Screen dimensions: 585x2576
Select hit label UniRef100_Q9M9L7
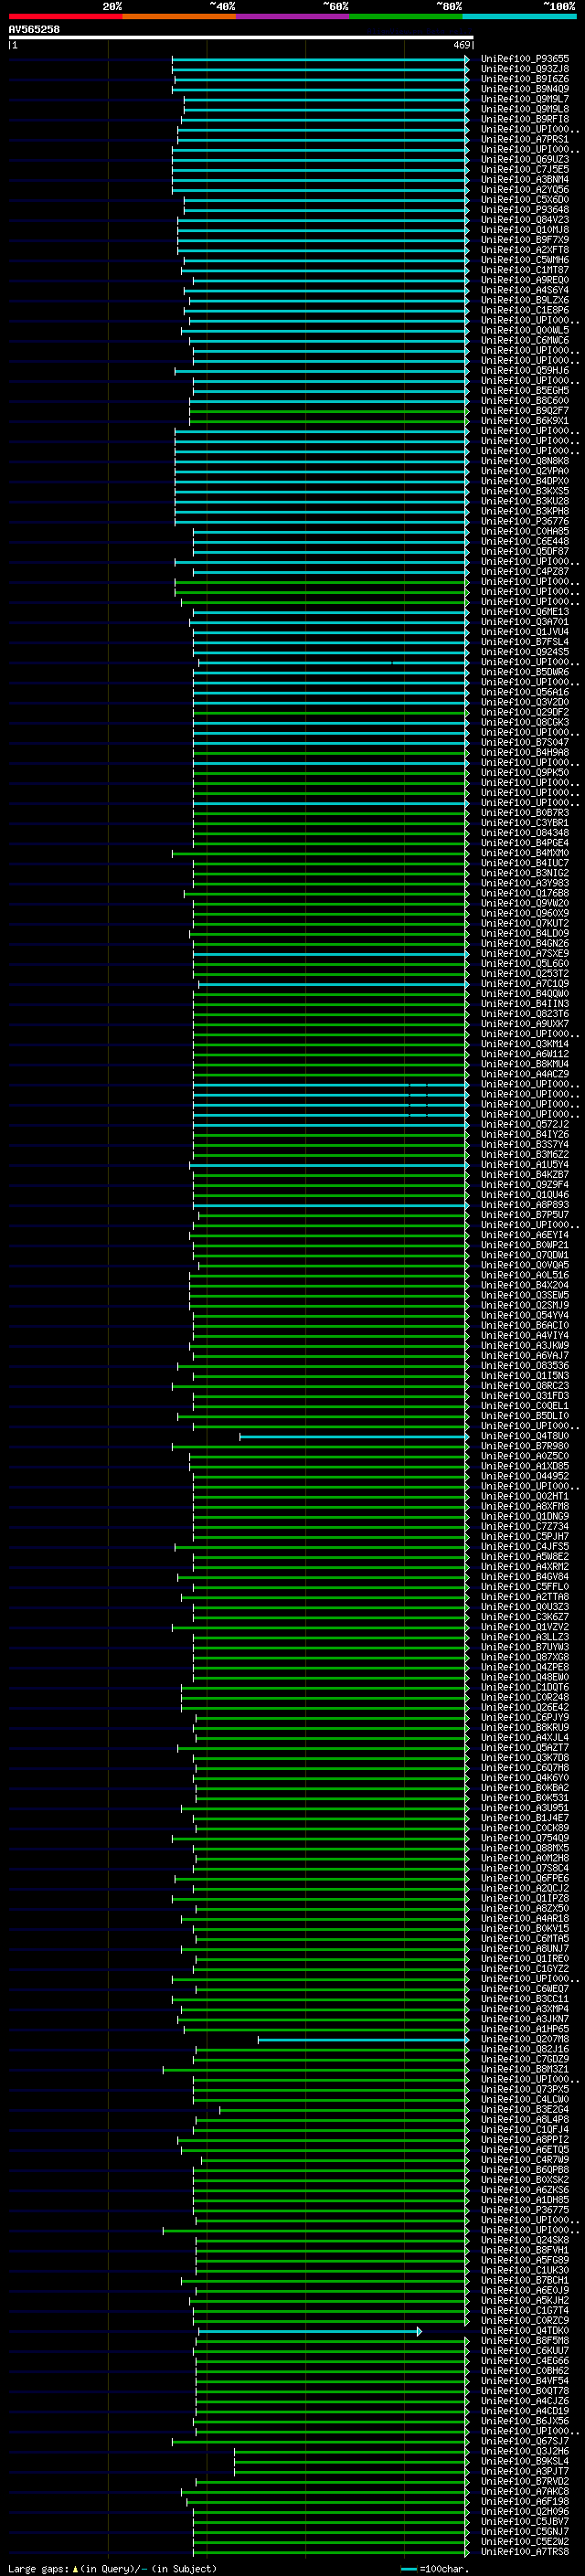point(525,99)
